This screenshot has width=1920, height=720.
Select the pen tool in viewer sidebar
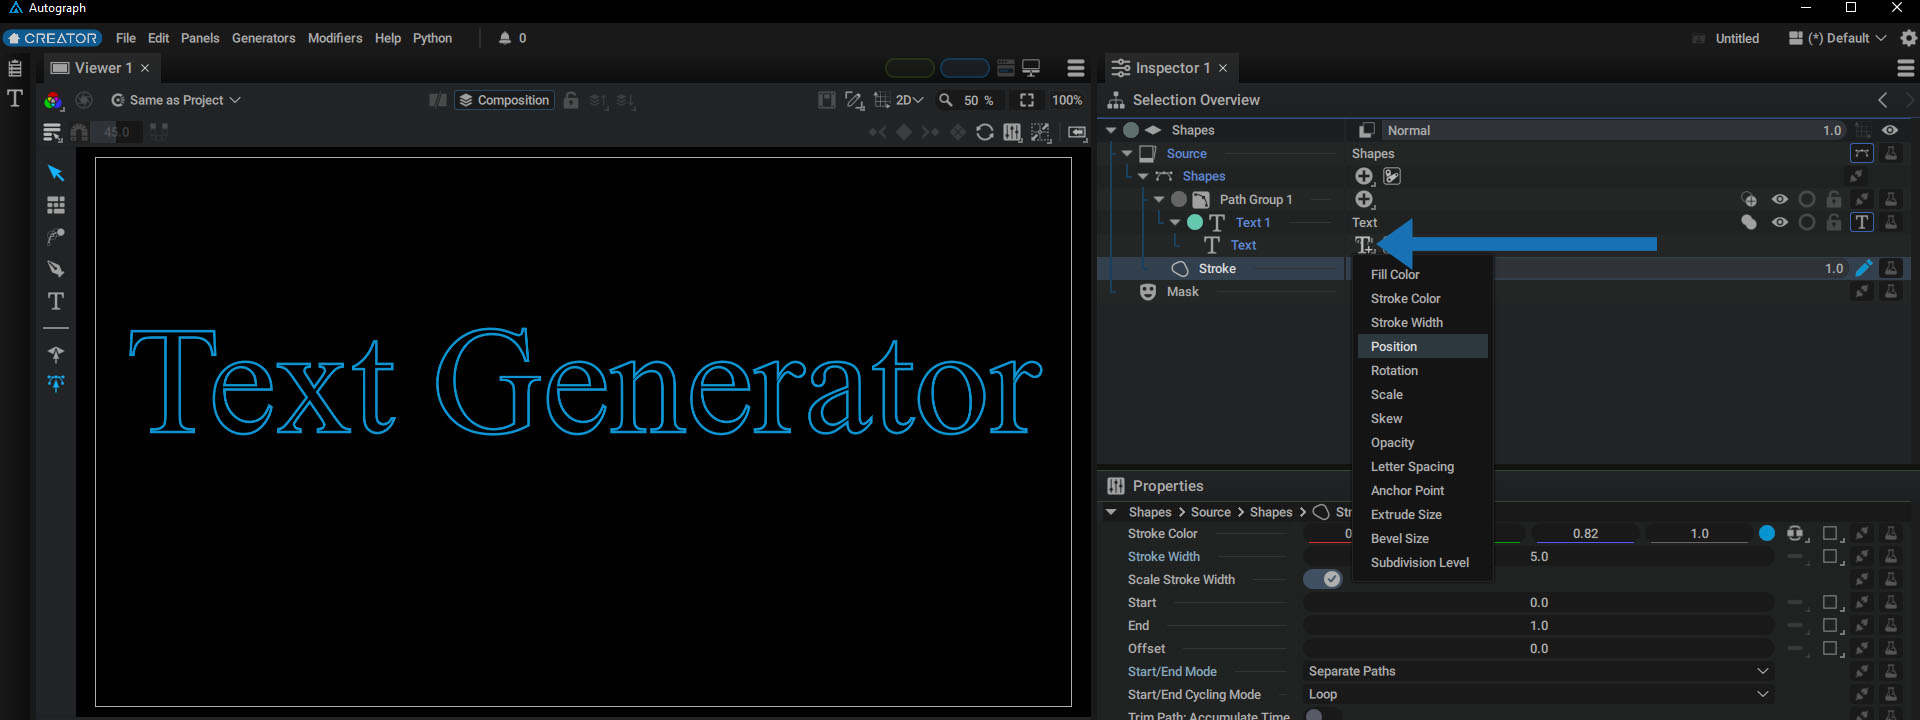[56, 268]
